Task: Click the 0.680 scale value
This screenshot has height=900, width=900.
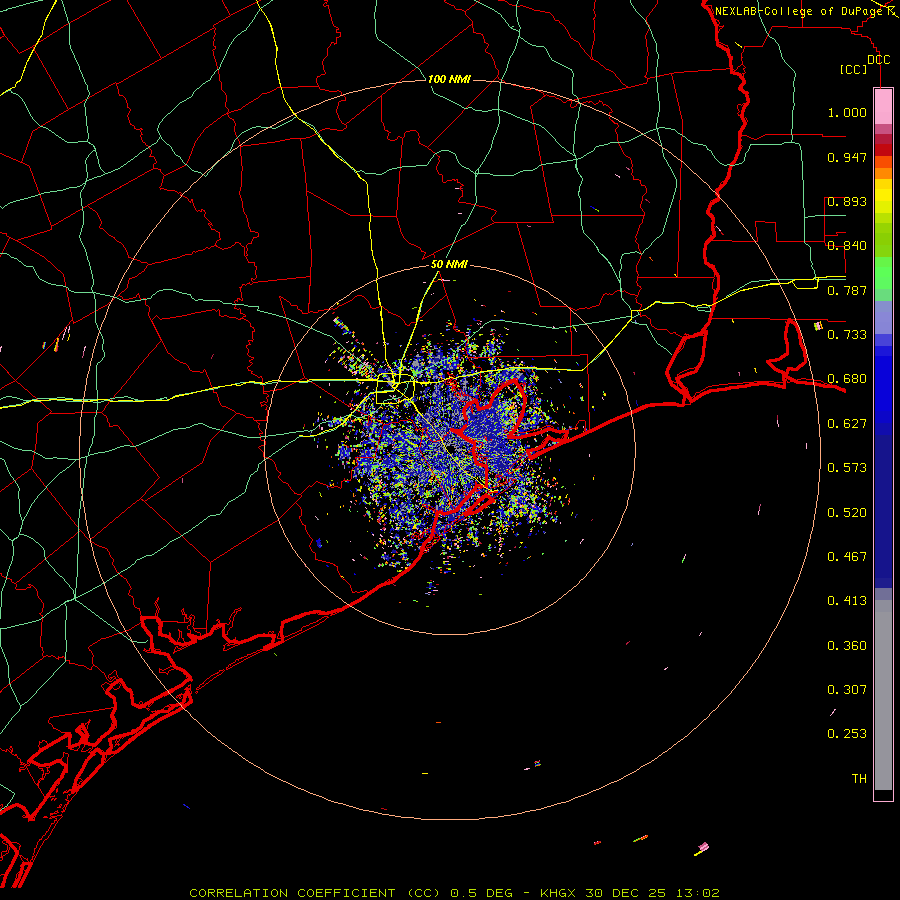Action: pos(847,379)
